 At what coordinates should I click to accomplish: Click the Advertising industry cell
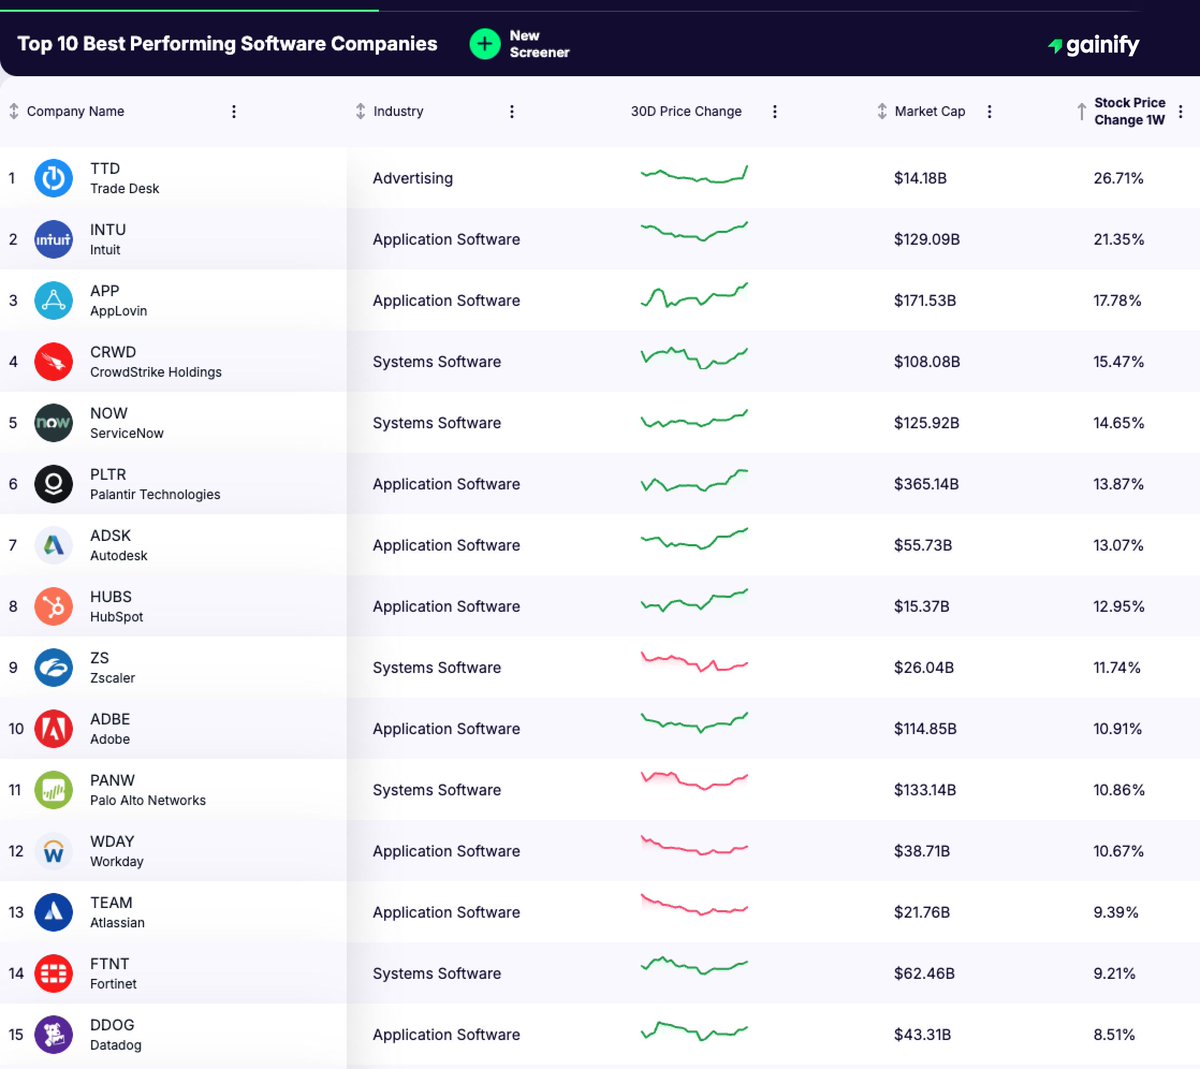click(413, 178)
